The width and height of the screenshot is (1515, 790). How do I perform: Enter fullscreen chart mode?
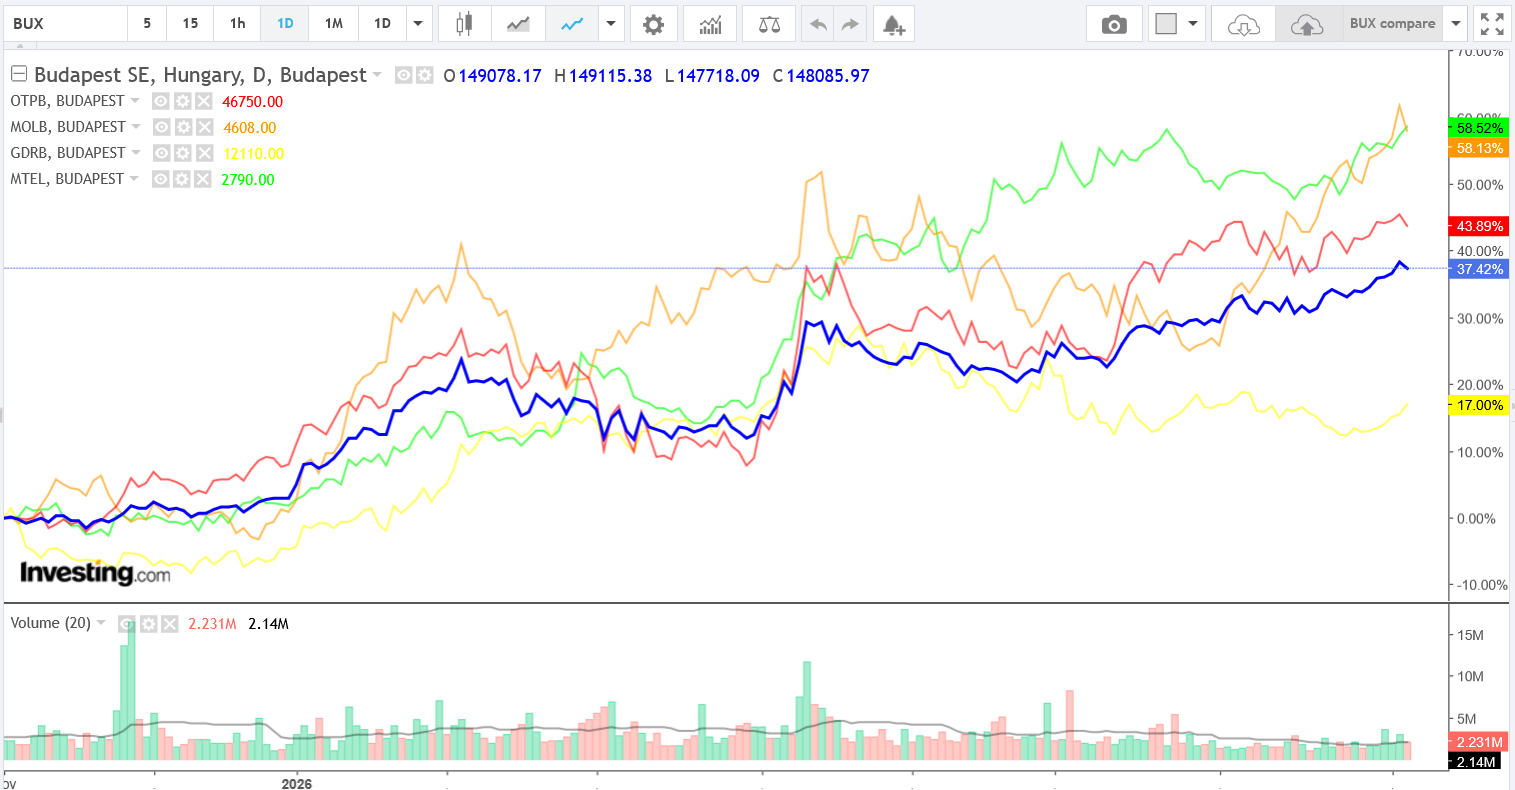tap(1492, 24)
